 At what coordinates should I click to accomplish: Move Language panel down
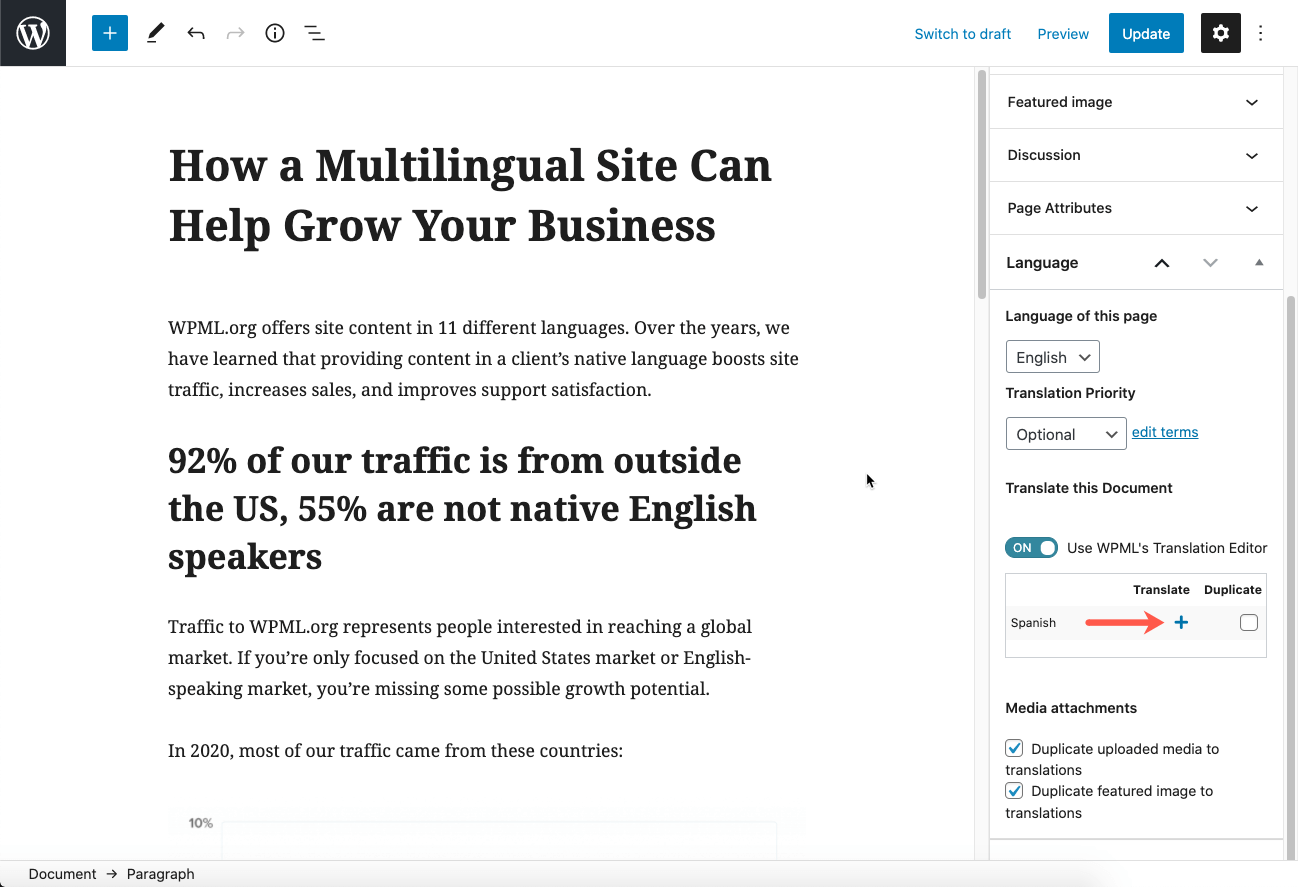tap(1211, 263)
